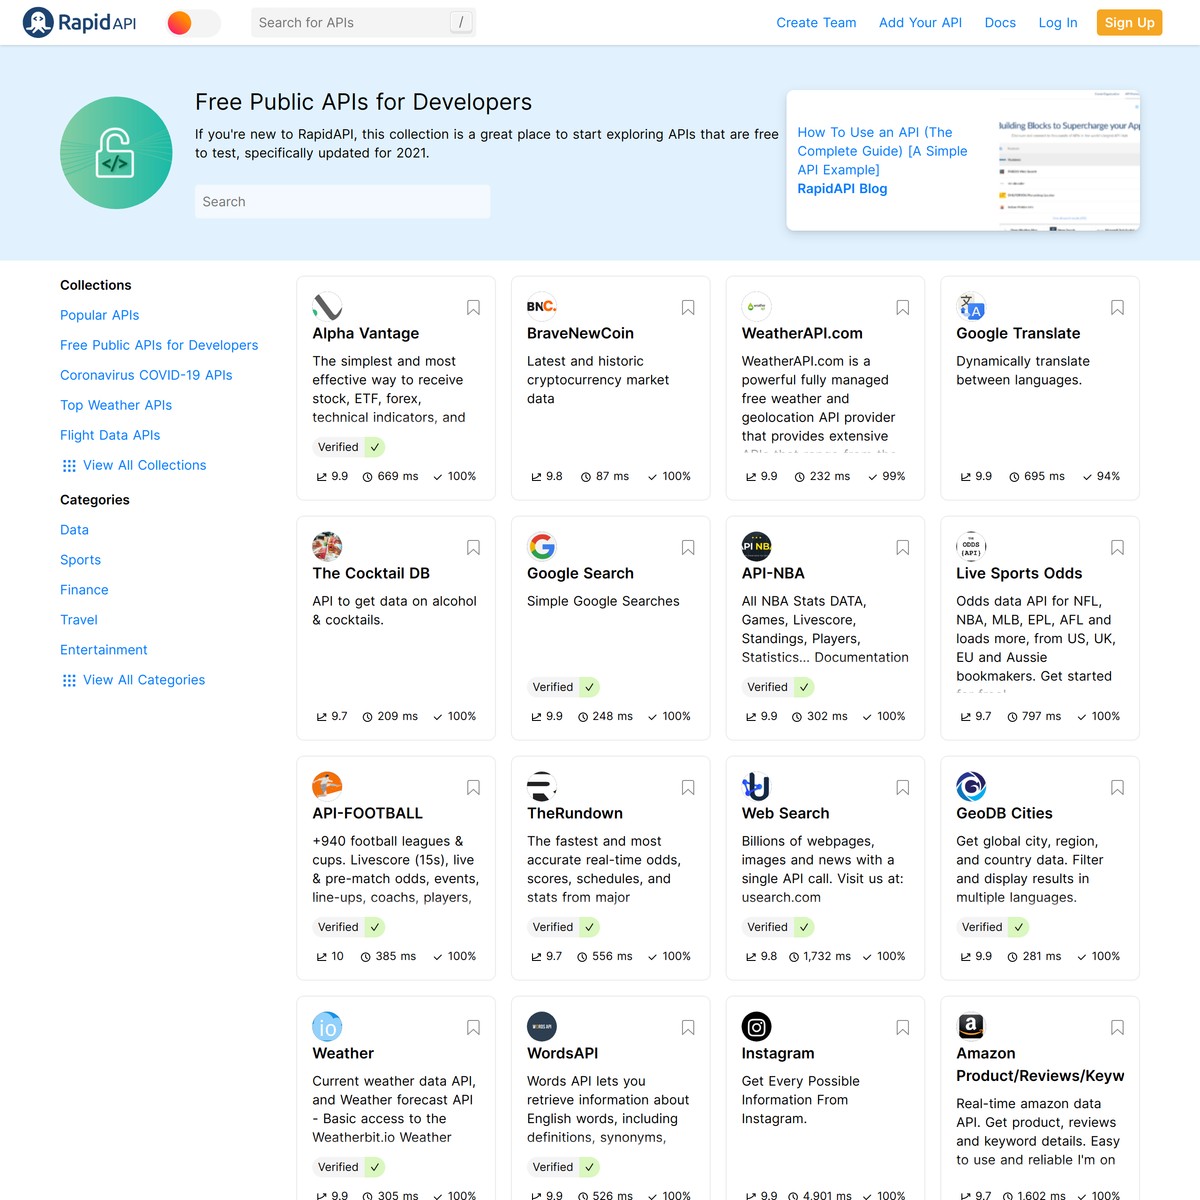
Task: Open the Data category
Action: pos(74,530)
